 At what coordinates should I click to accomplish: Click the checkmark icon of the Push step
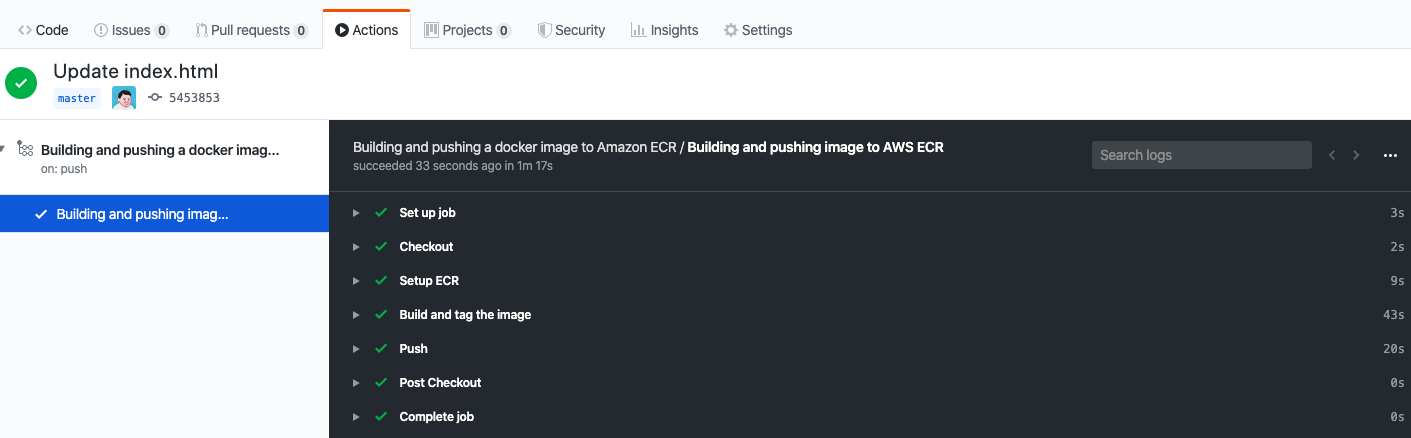[x=381, y=349]
